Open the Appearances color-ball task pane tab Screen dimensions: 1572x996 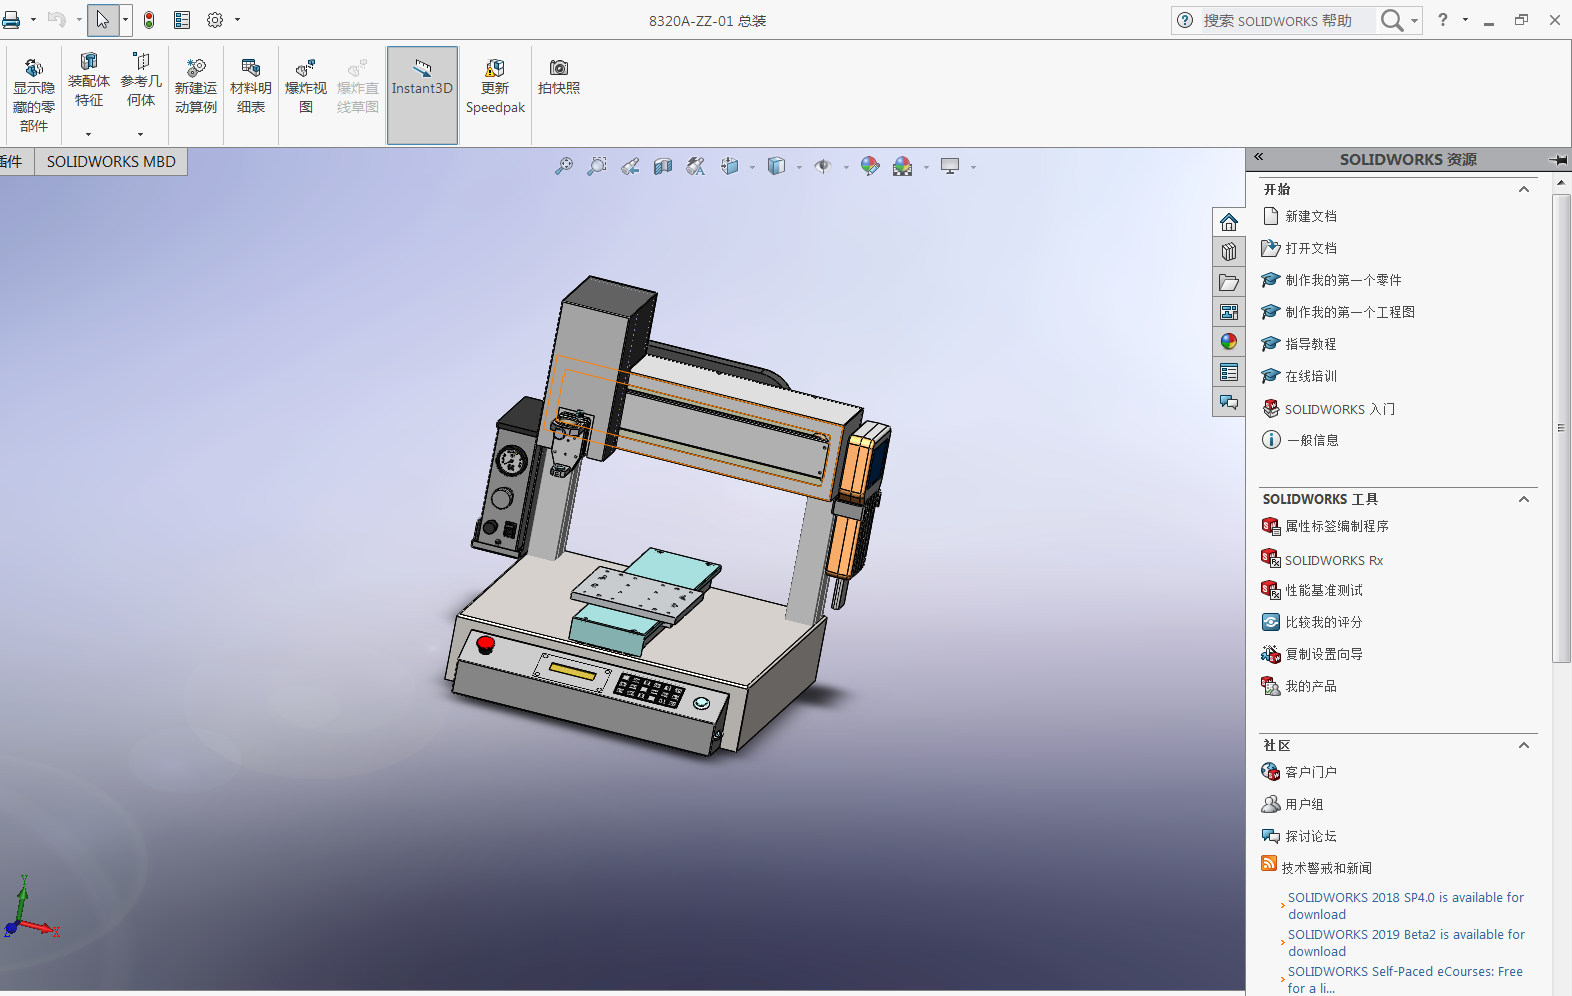click(x=1229, y=342)
